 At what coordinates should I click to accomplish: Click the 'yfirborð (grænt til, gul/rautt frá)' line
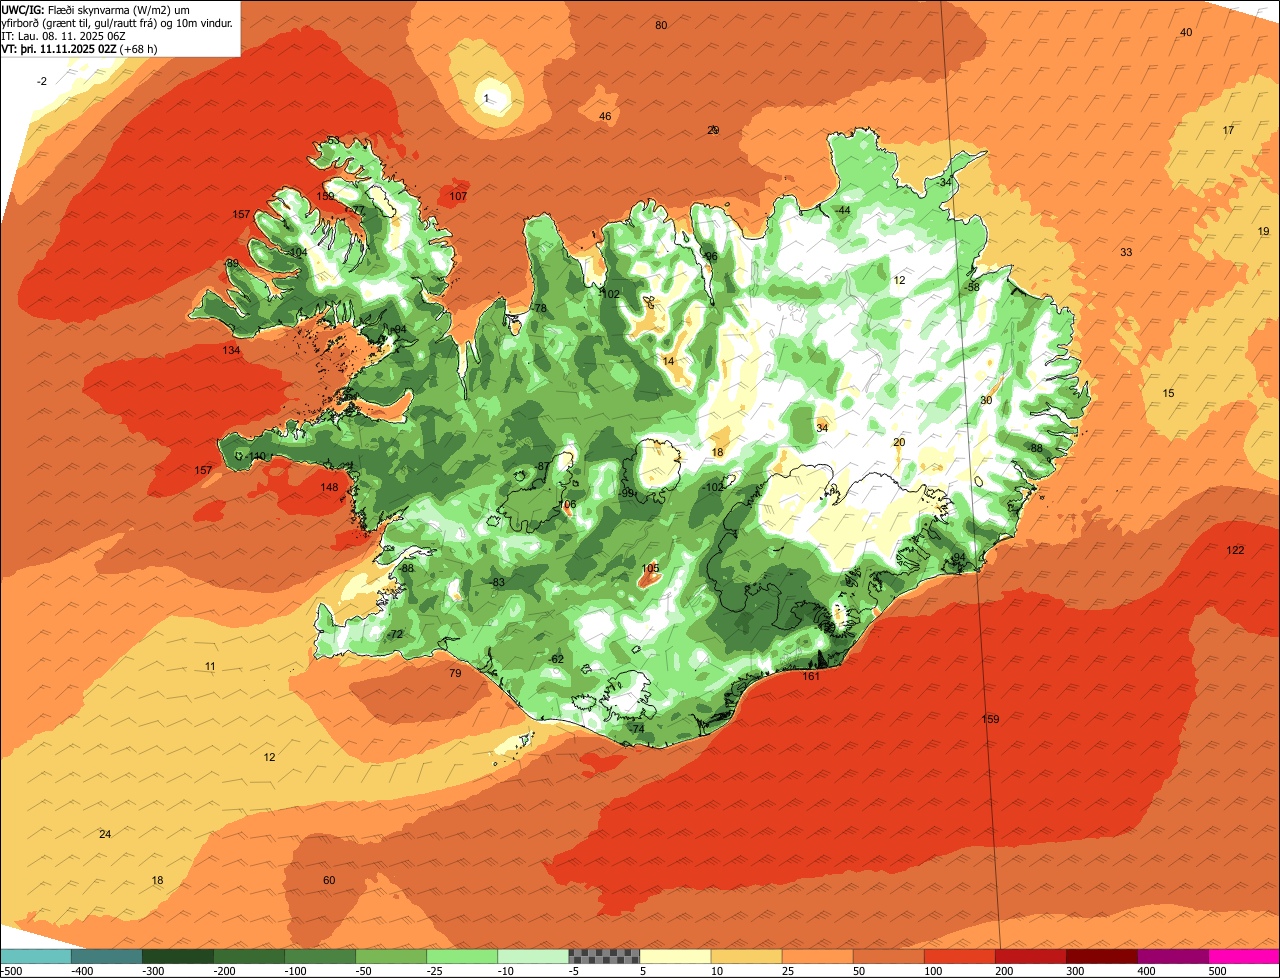coord(117,22)
